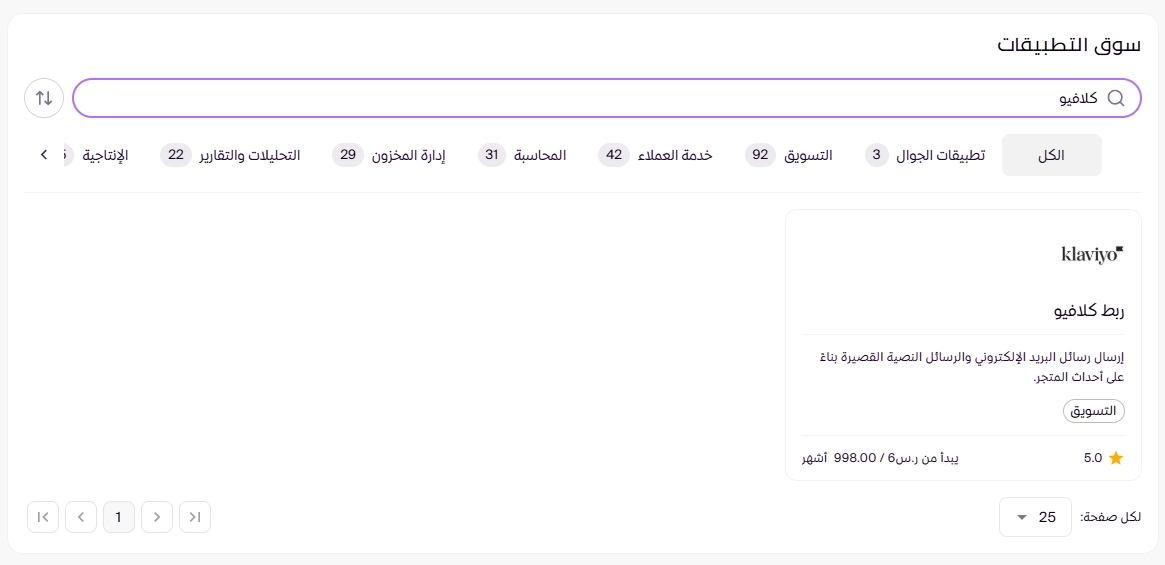Click the yellow star rating icon
This screenshot has width=1165, height=565.
pyautogui.click(x=1116, y=458)
